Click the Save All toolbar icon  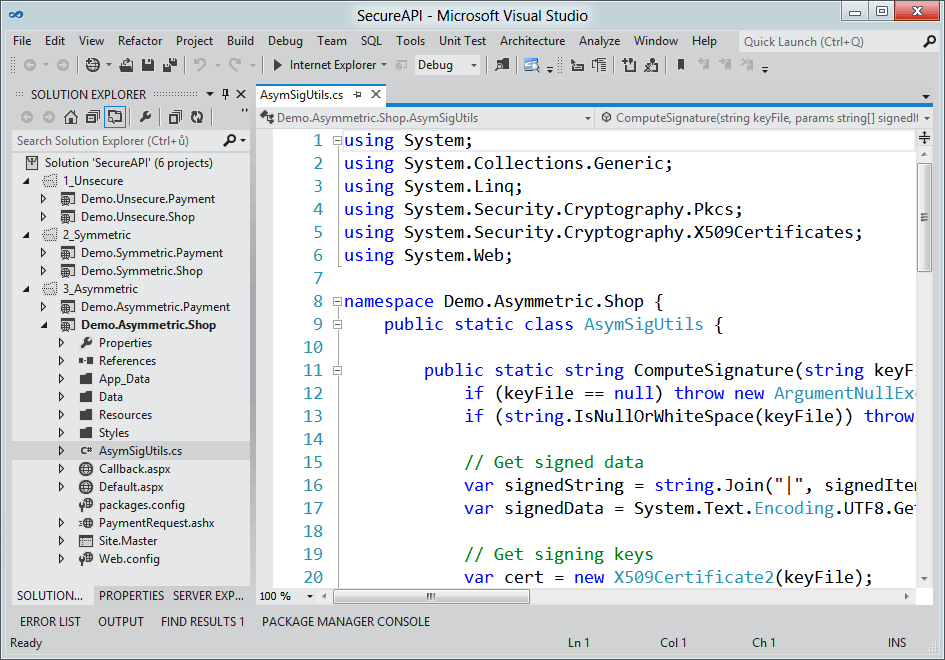[171, 65]
